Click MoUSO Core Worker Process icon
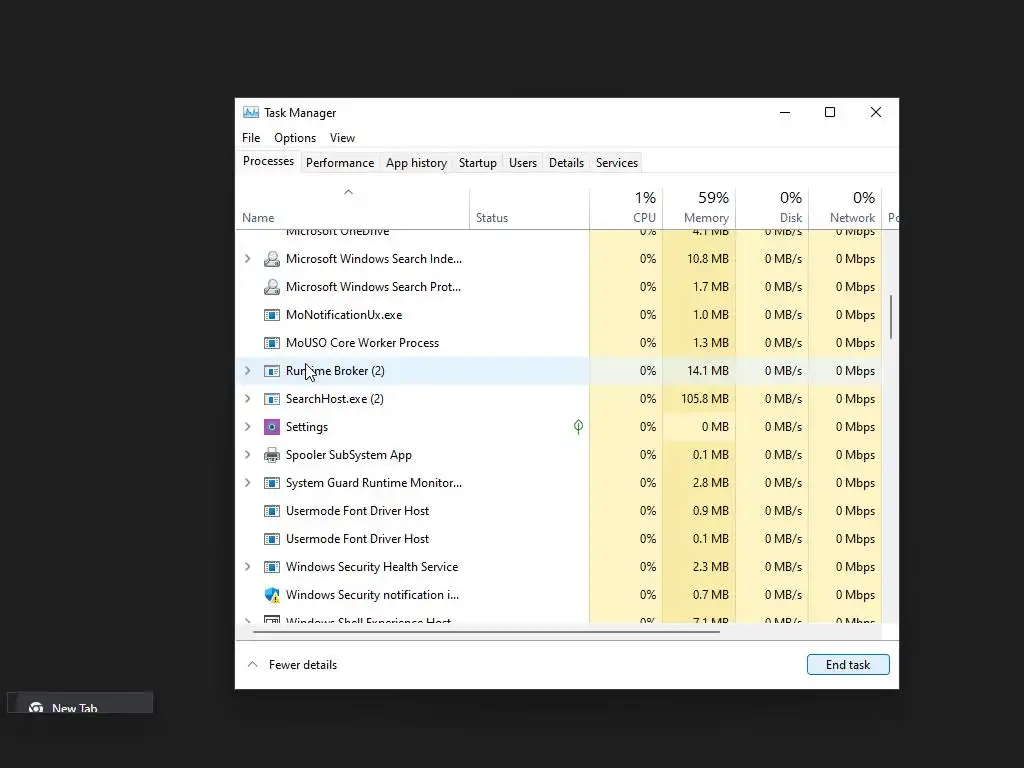The width and height of the screenshot is (1024, 768). pos(272,343)
